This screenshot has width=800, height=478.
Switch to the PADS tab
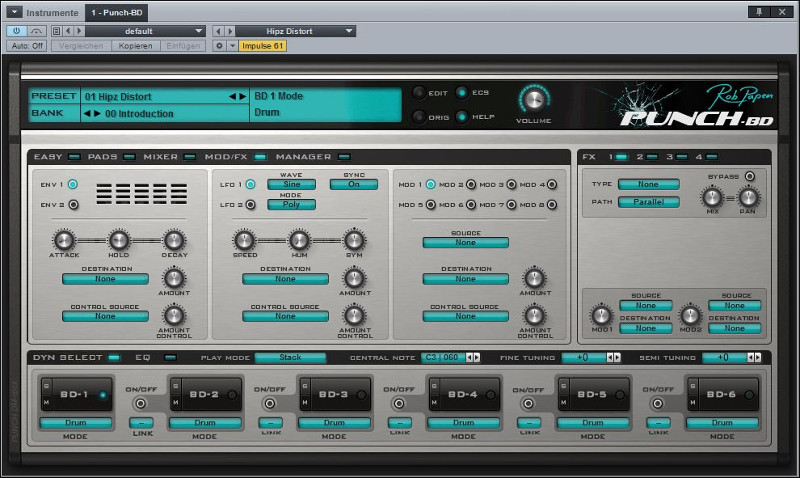click(x=111, y=157)
